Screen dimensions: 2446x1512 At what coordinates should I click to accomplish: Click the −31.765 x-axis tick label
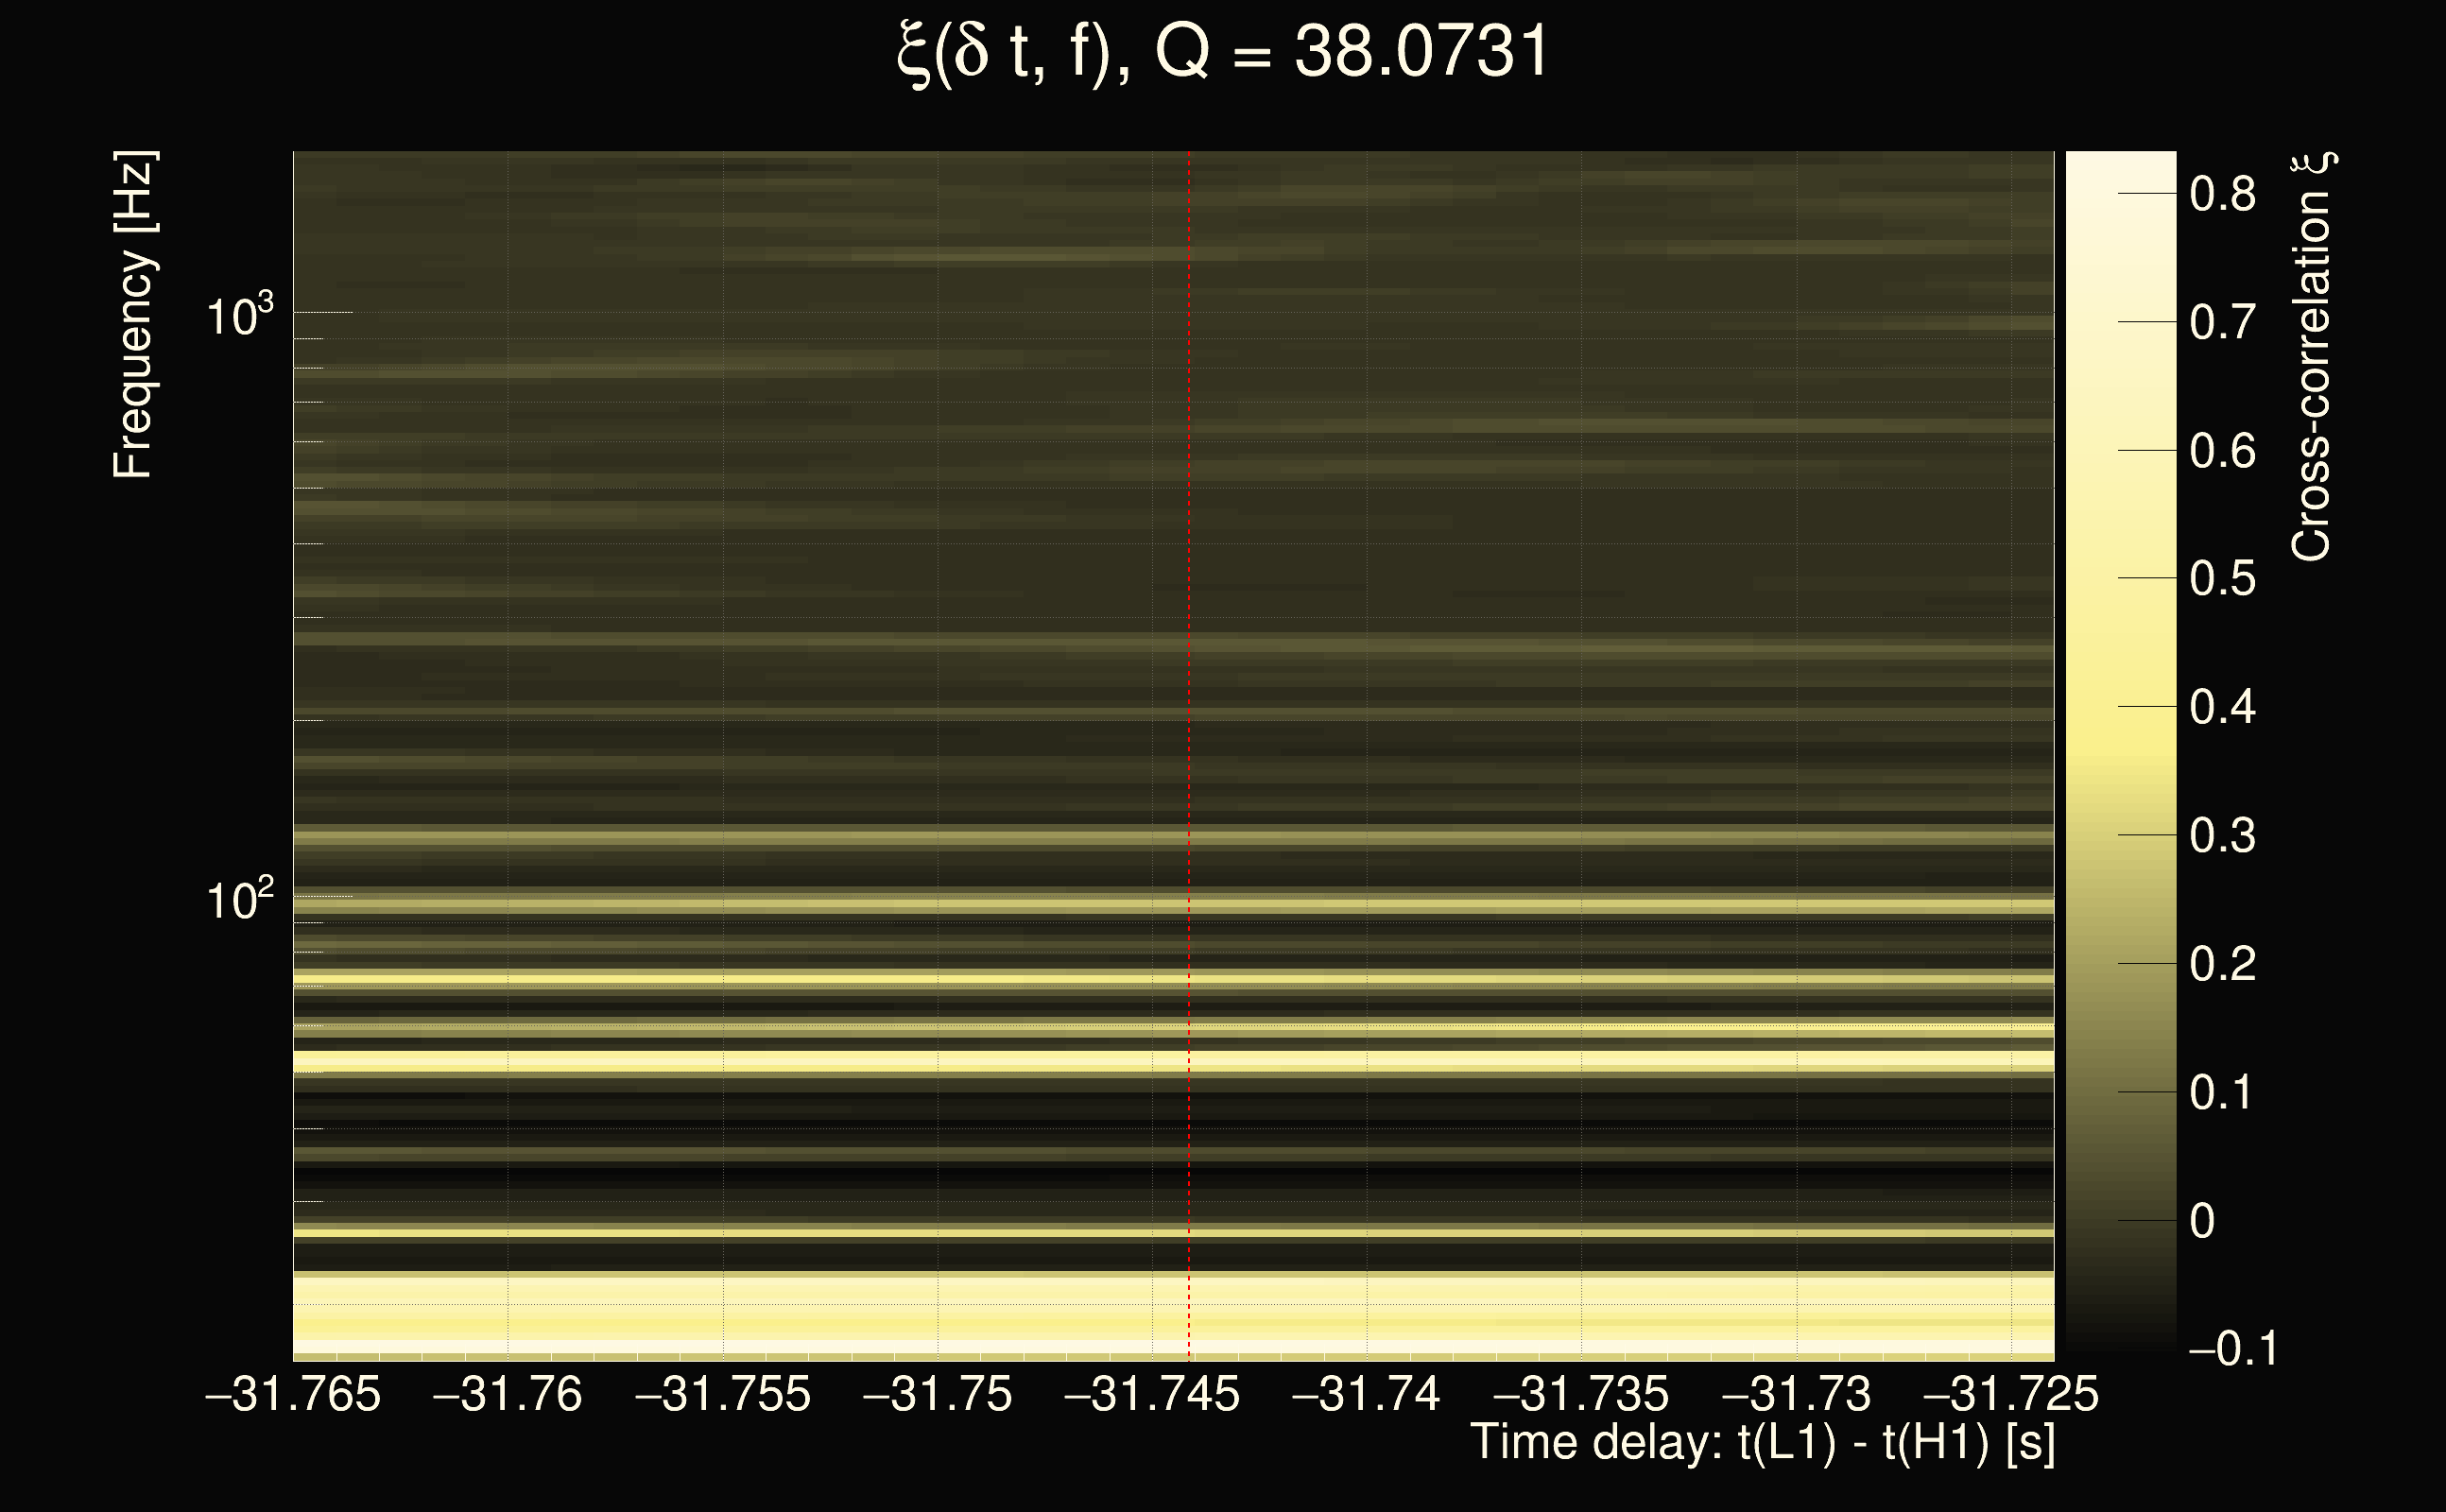point(293,1394)
